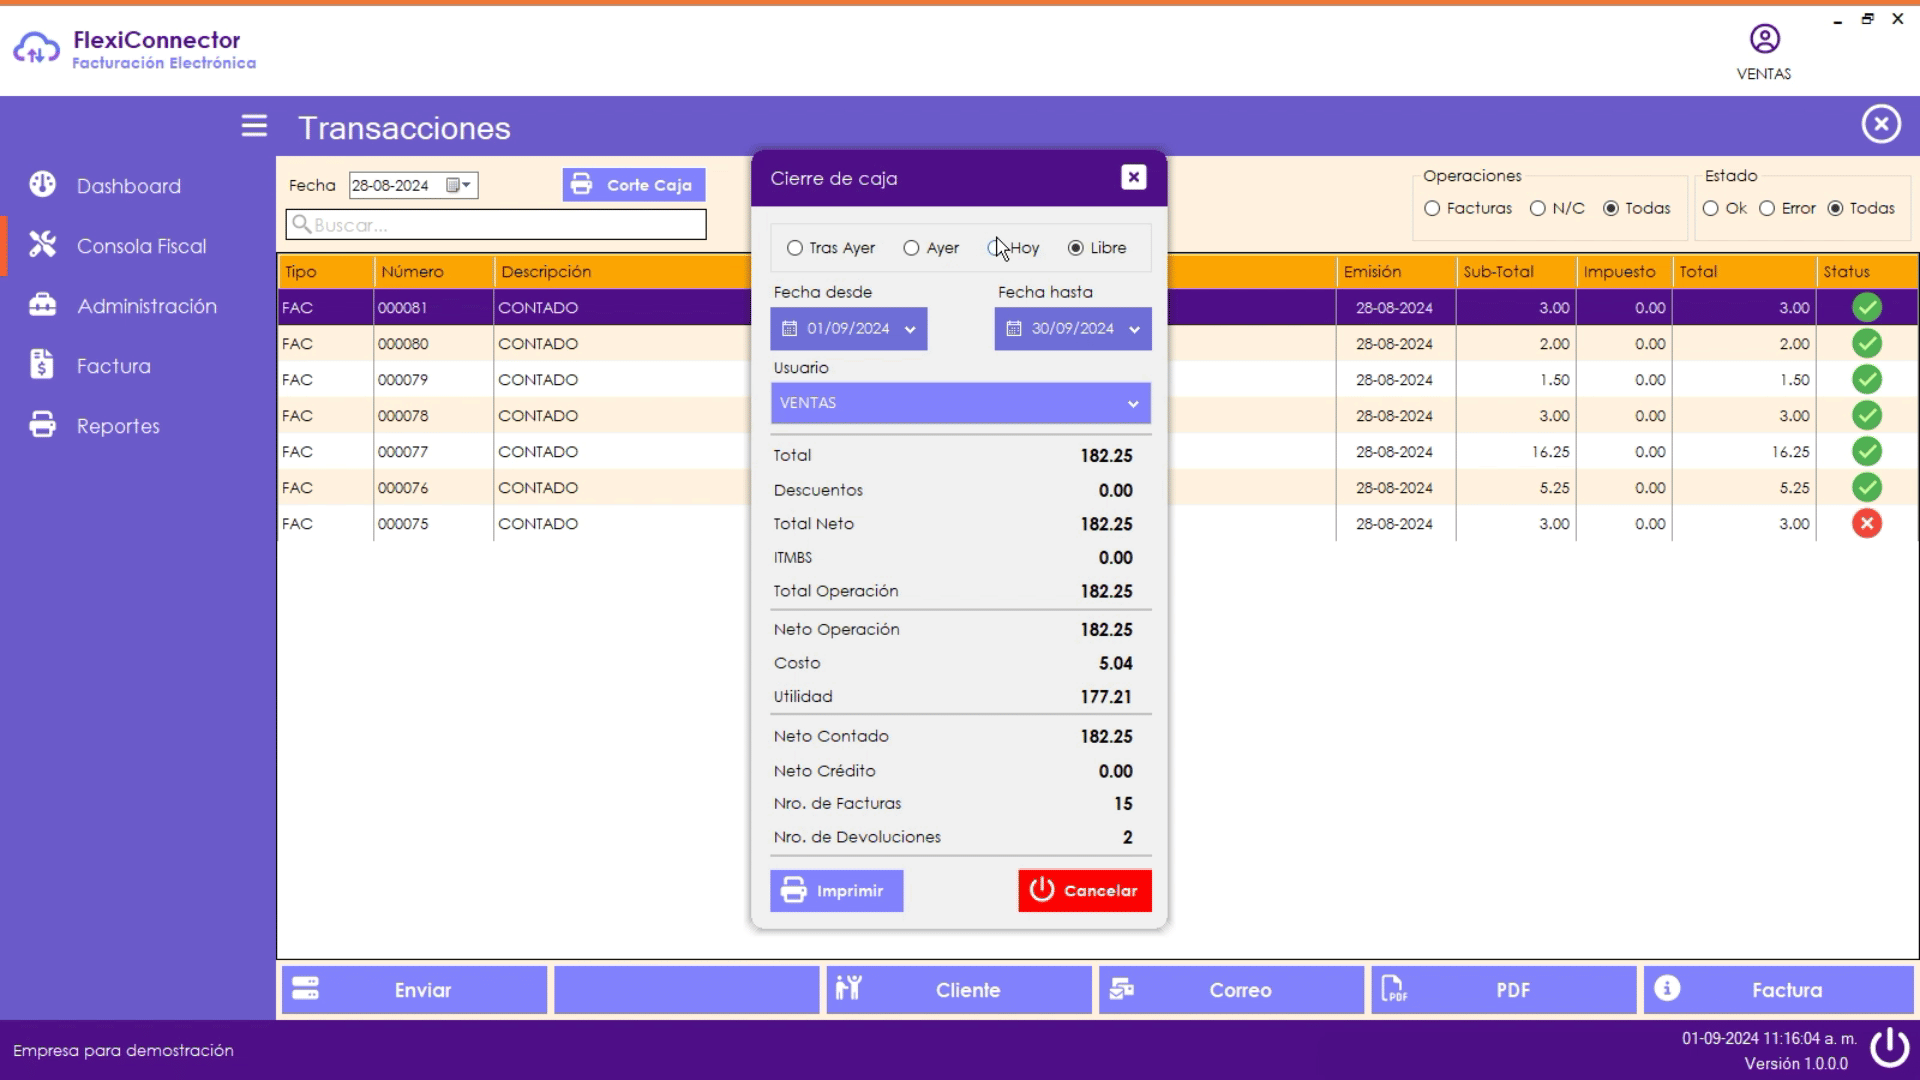Screen dimensions: 1920x1080
Task: Click red error status icon for invoice 000075
Action: [x=1866, y=523]
